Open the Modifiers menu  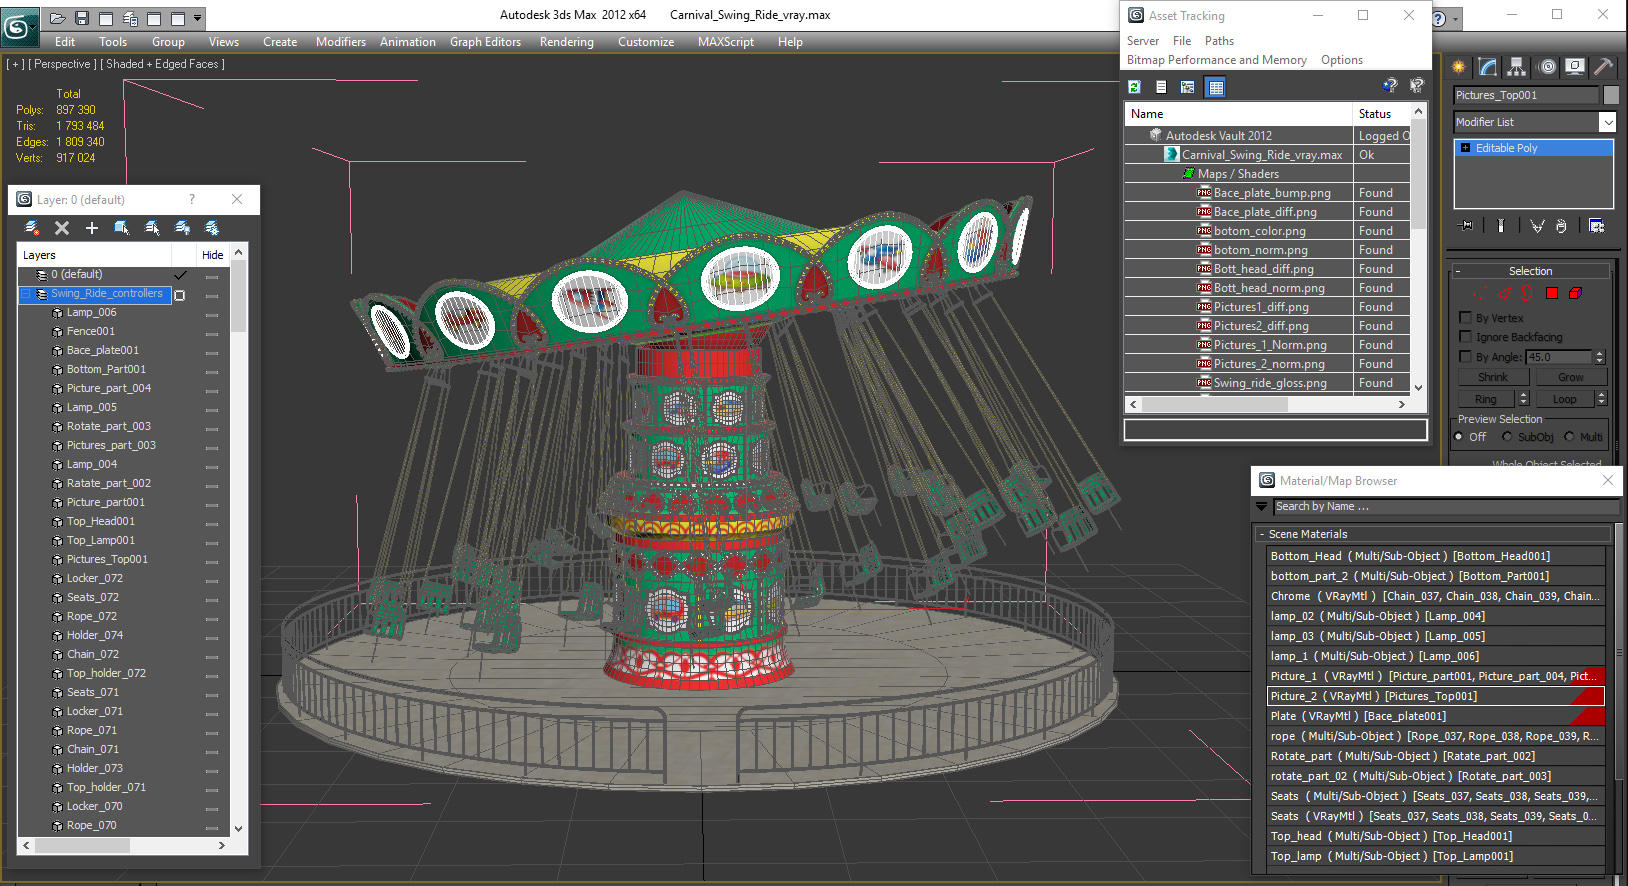pyautogui.click(x=341, y=42)
